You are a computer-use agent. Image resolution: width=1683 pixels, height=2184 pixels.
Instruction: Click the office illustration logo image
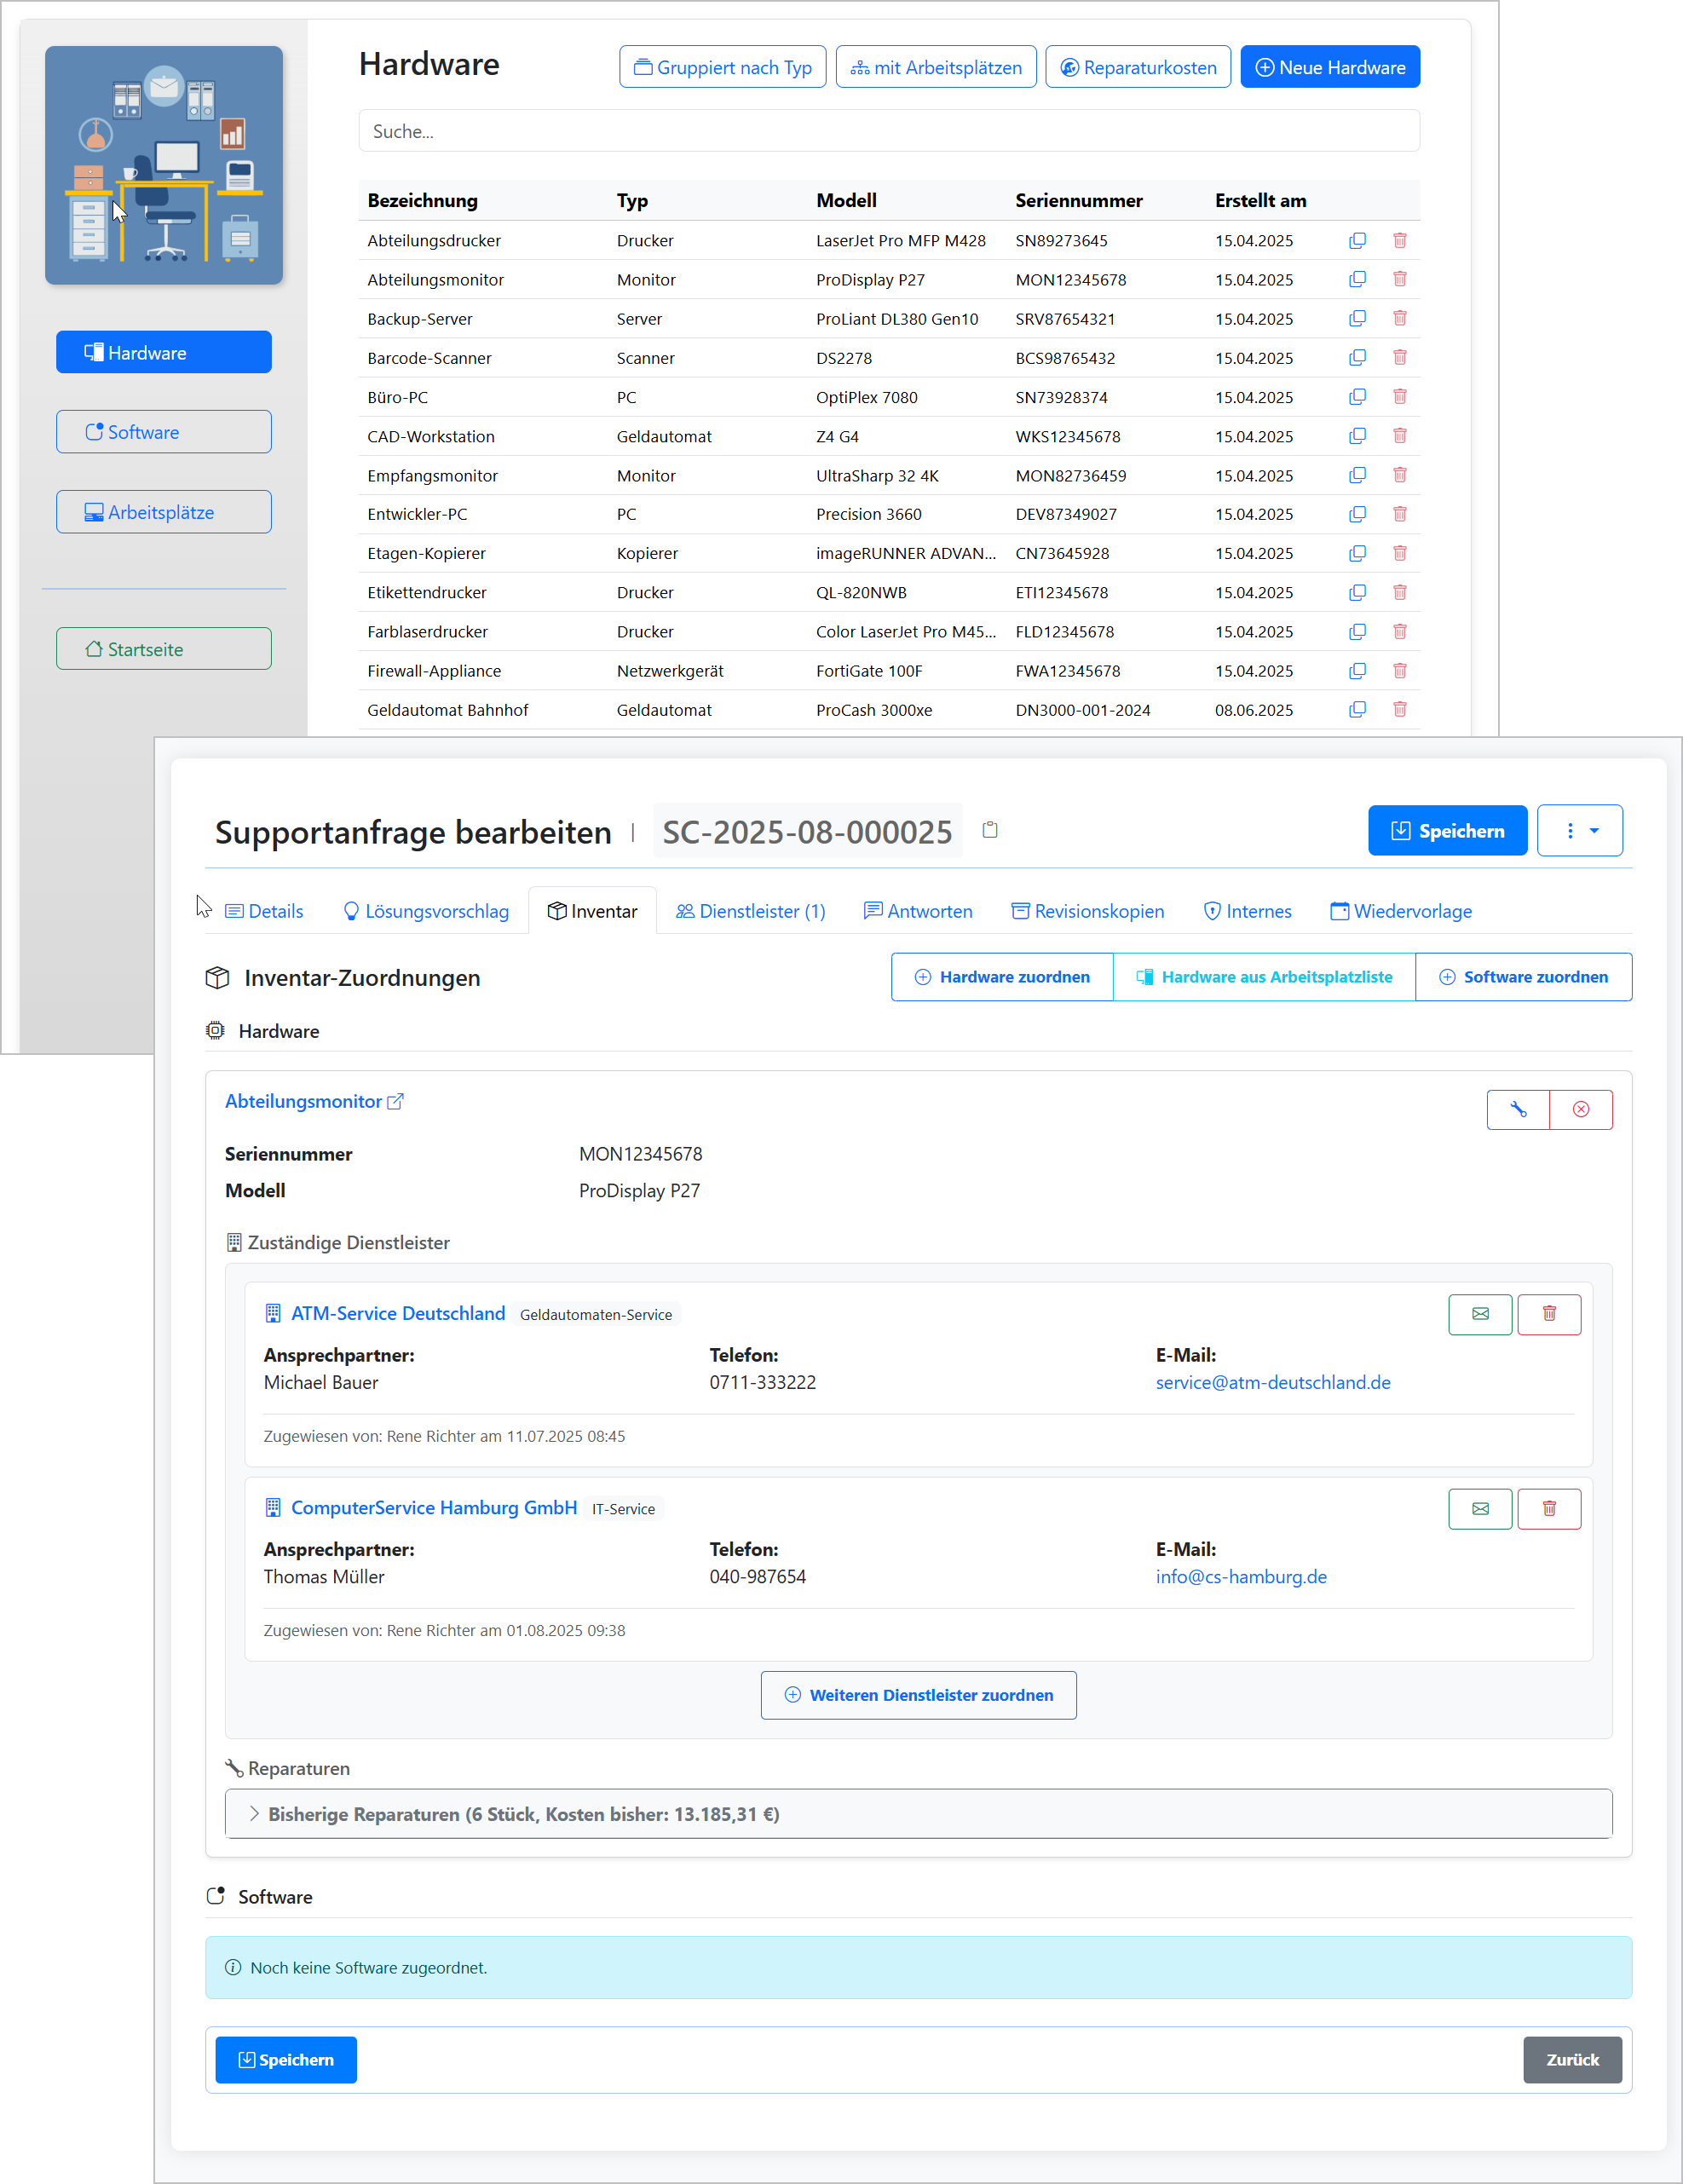click(x=163, y=165)
